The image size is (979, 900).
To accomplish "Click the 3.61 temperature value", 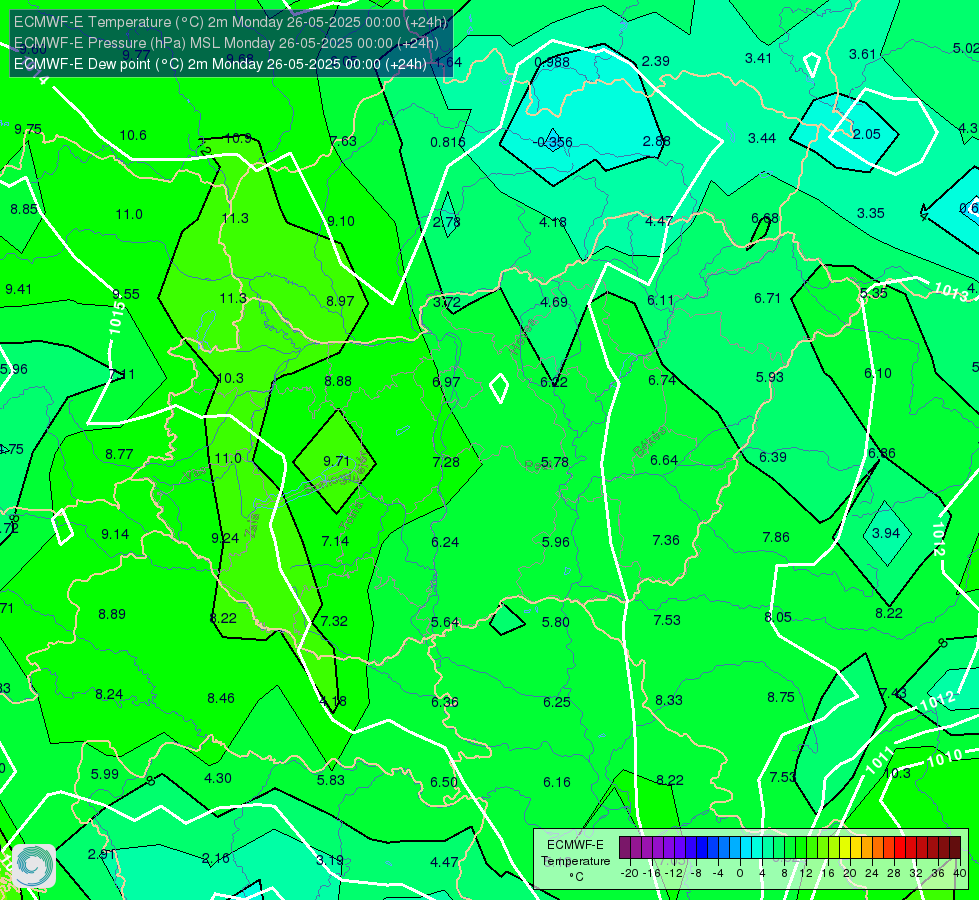I will (x=862, y=54).
